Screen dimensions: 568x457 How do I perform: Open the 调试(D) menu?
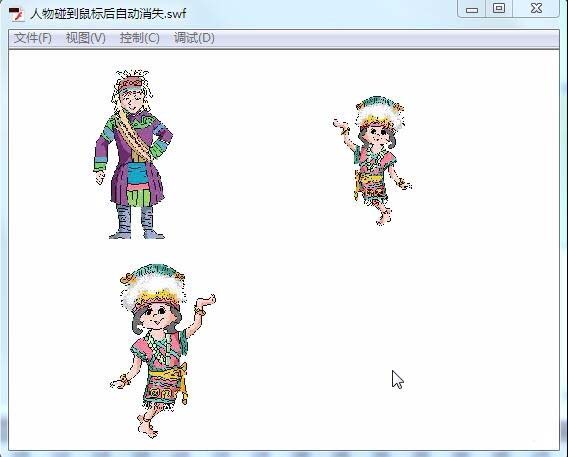tap(194, 38)
